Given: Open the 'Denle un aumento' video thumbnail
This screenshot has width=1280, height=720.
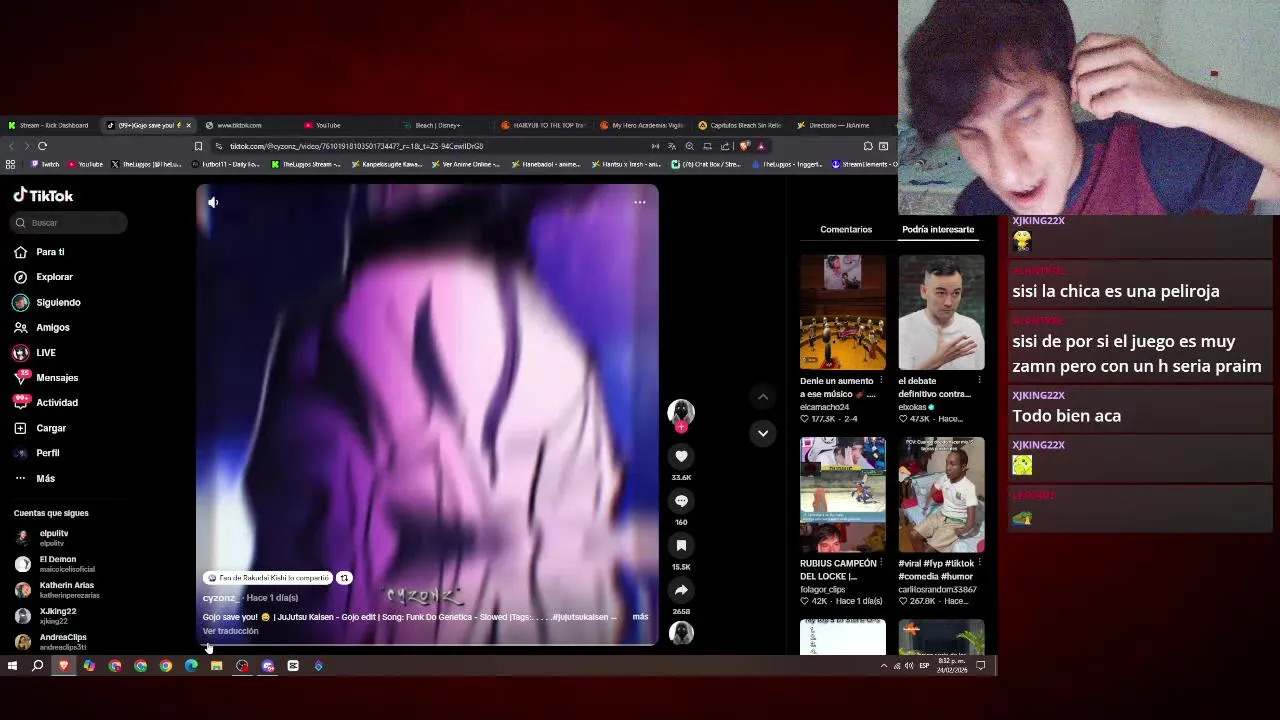Looking at the screenshot, I should tap(842, 312).
